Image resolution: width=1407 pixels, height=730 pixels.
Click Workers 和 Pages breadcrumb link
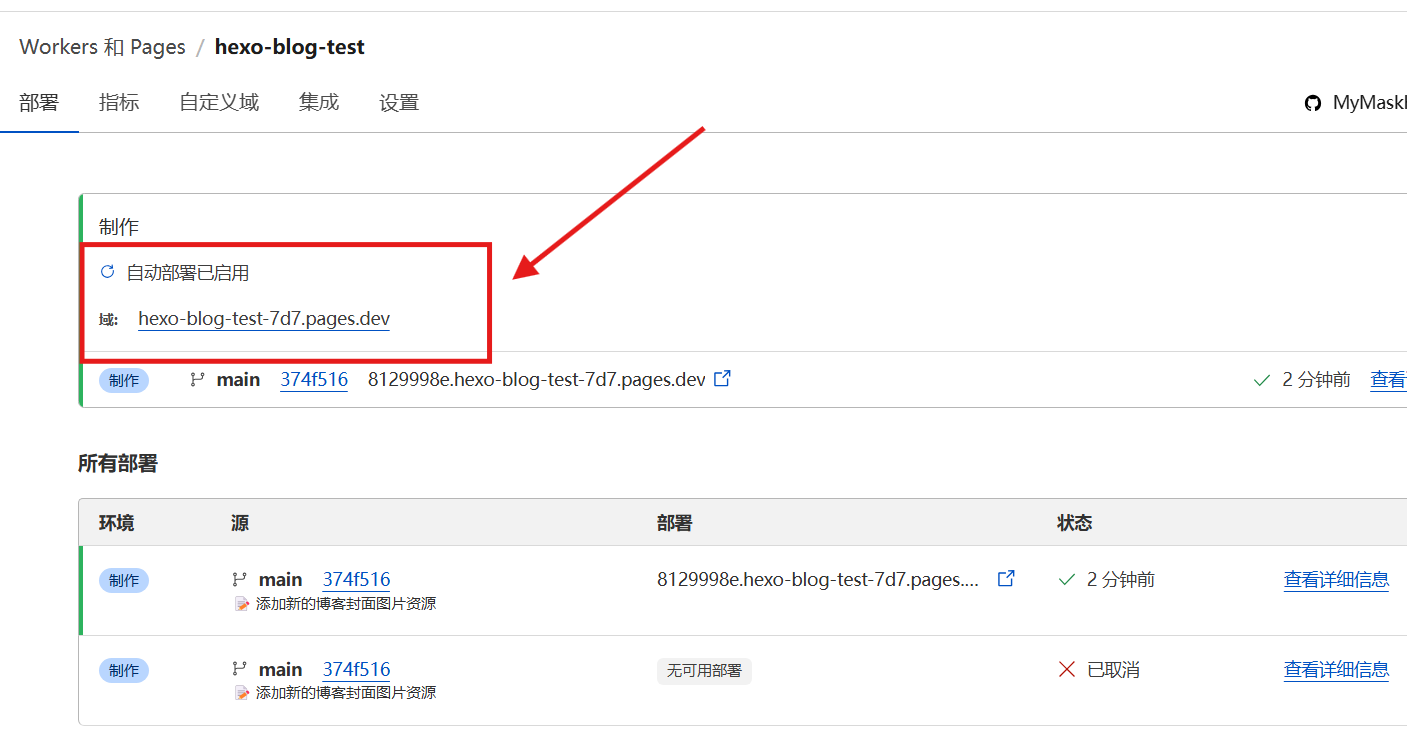[102, 47]
